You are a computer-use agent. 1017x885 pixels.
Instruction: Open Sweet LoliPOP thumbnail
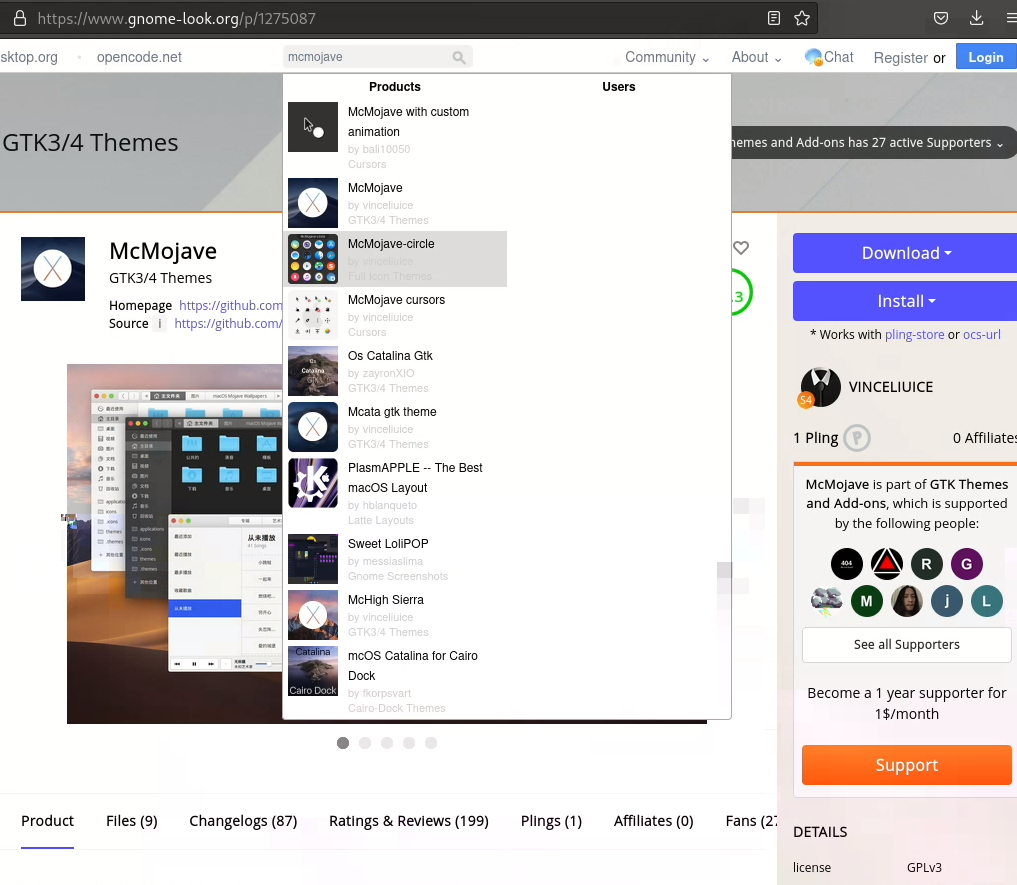(x=313, y=559)
